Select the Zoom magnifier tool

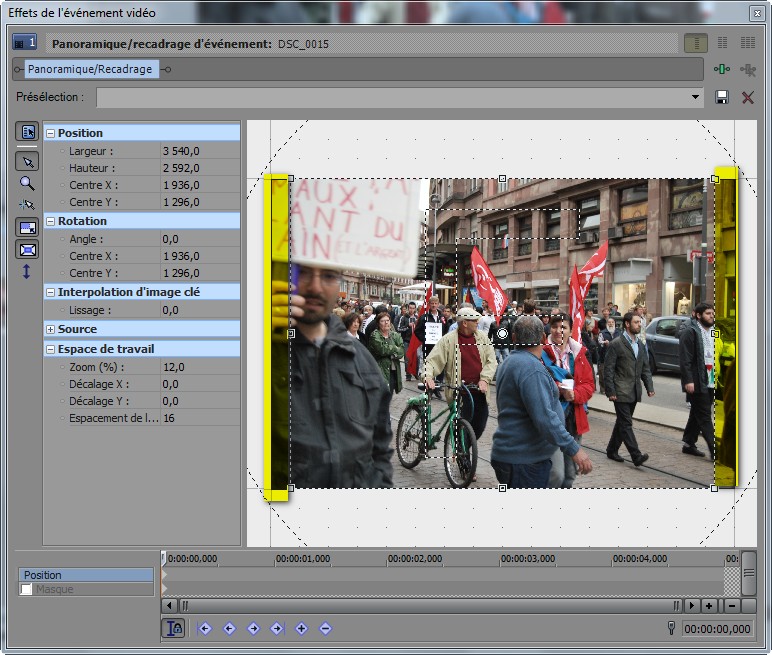click(27, 183)
